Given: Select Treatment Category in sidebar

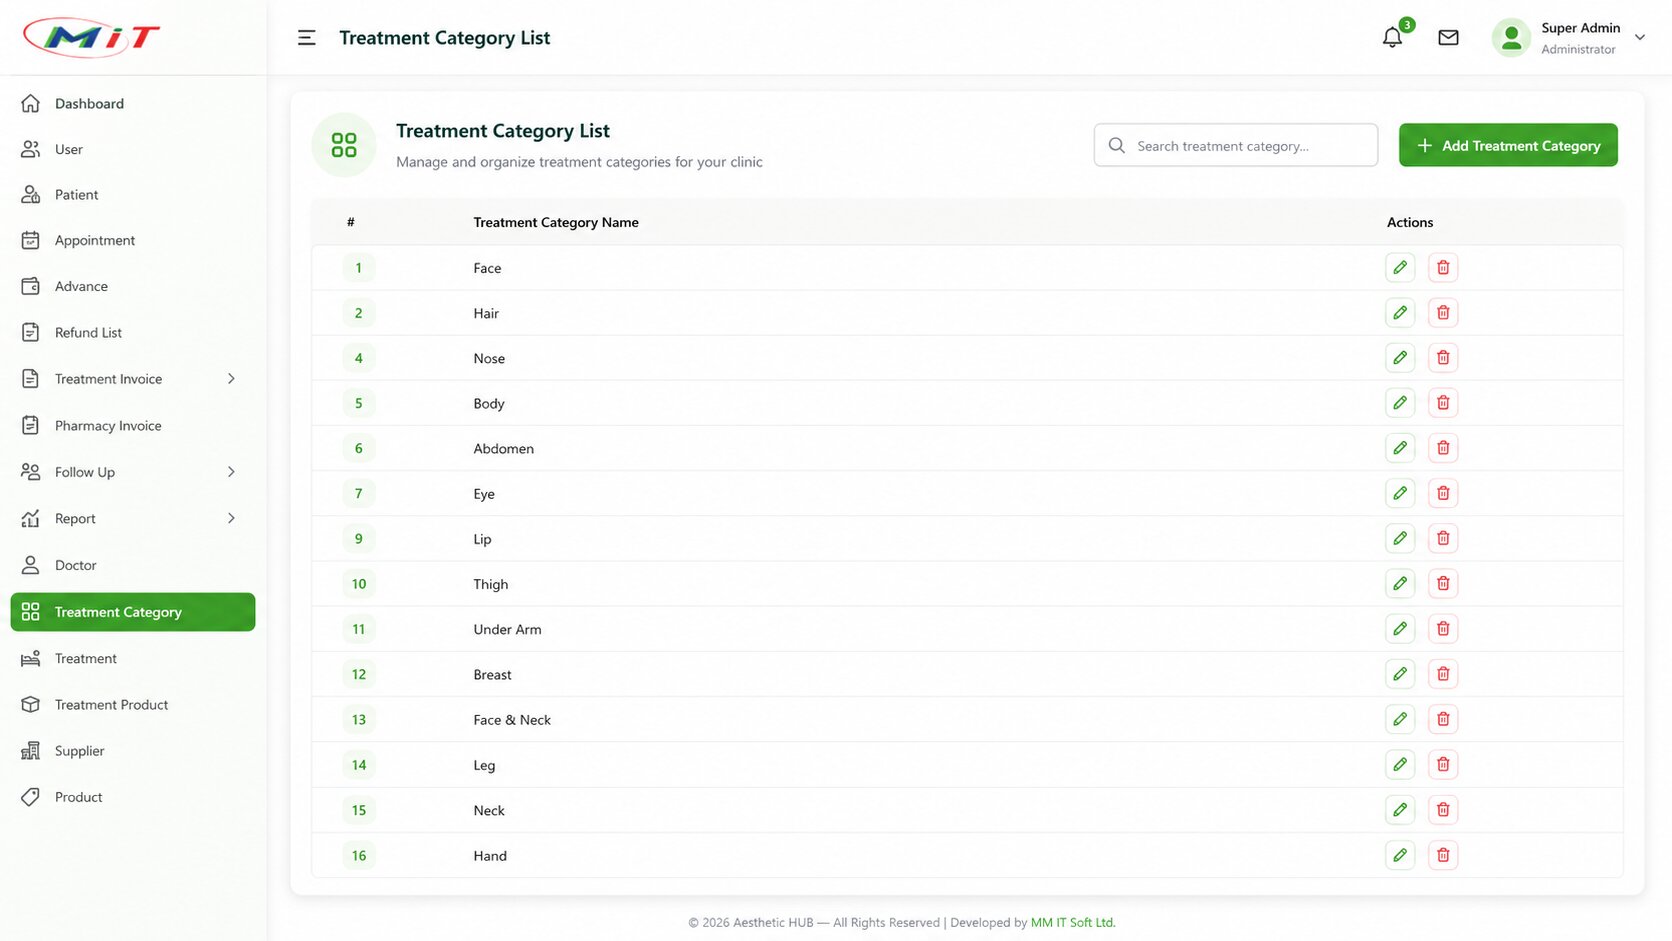Looking at the screenshot, I should (133, 612).
